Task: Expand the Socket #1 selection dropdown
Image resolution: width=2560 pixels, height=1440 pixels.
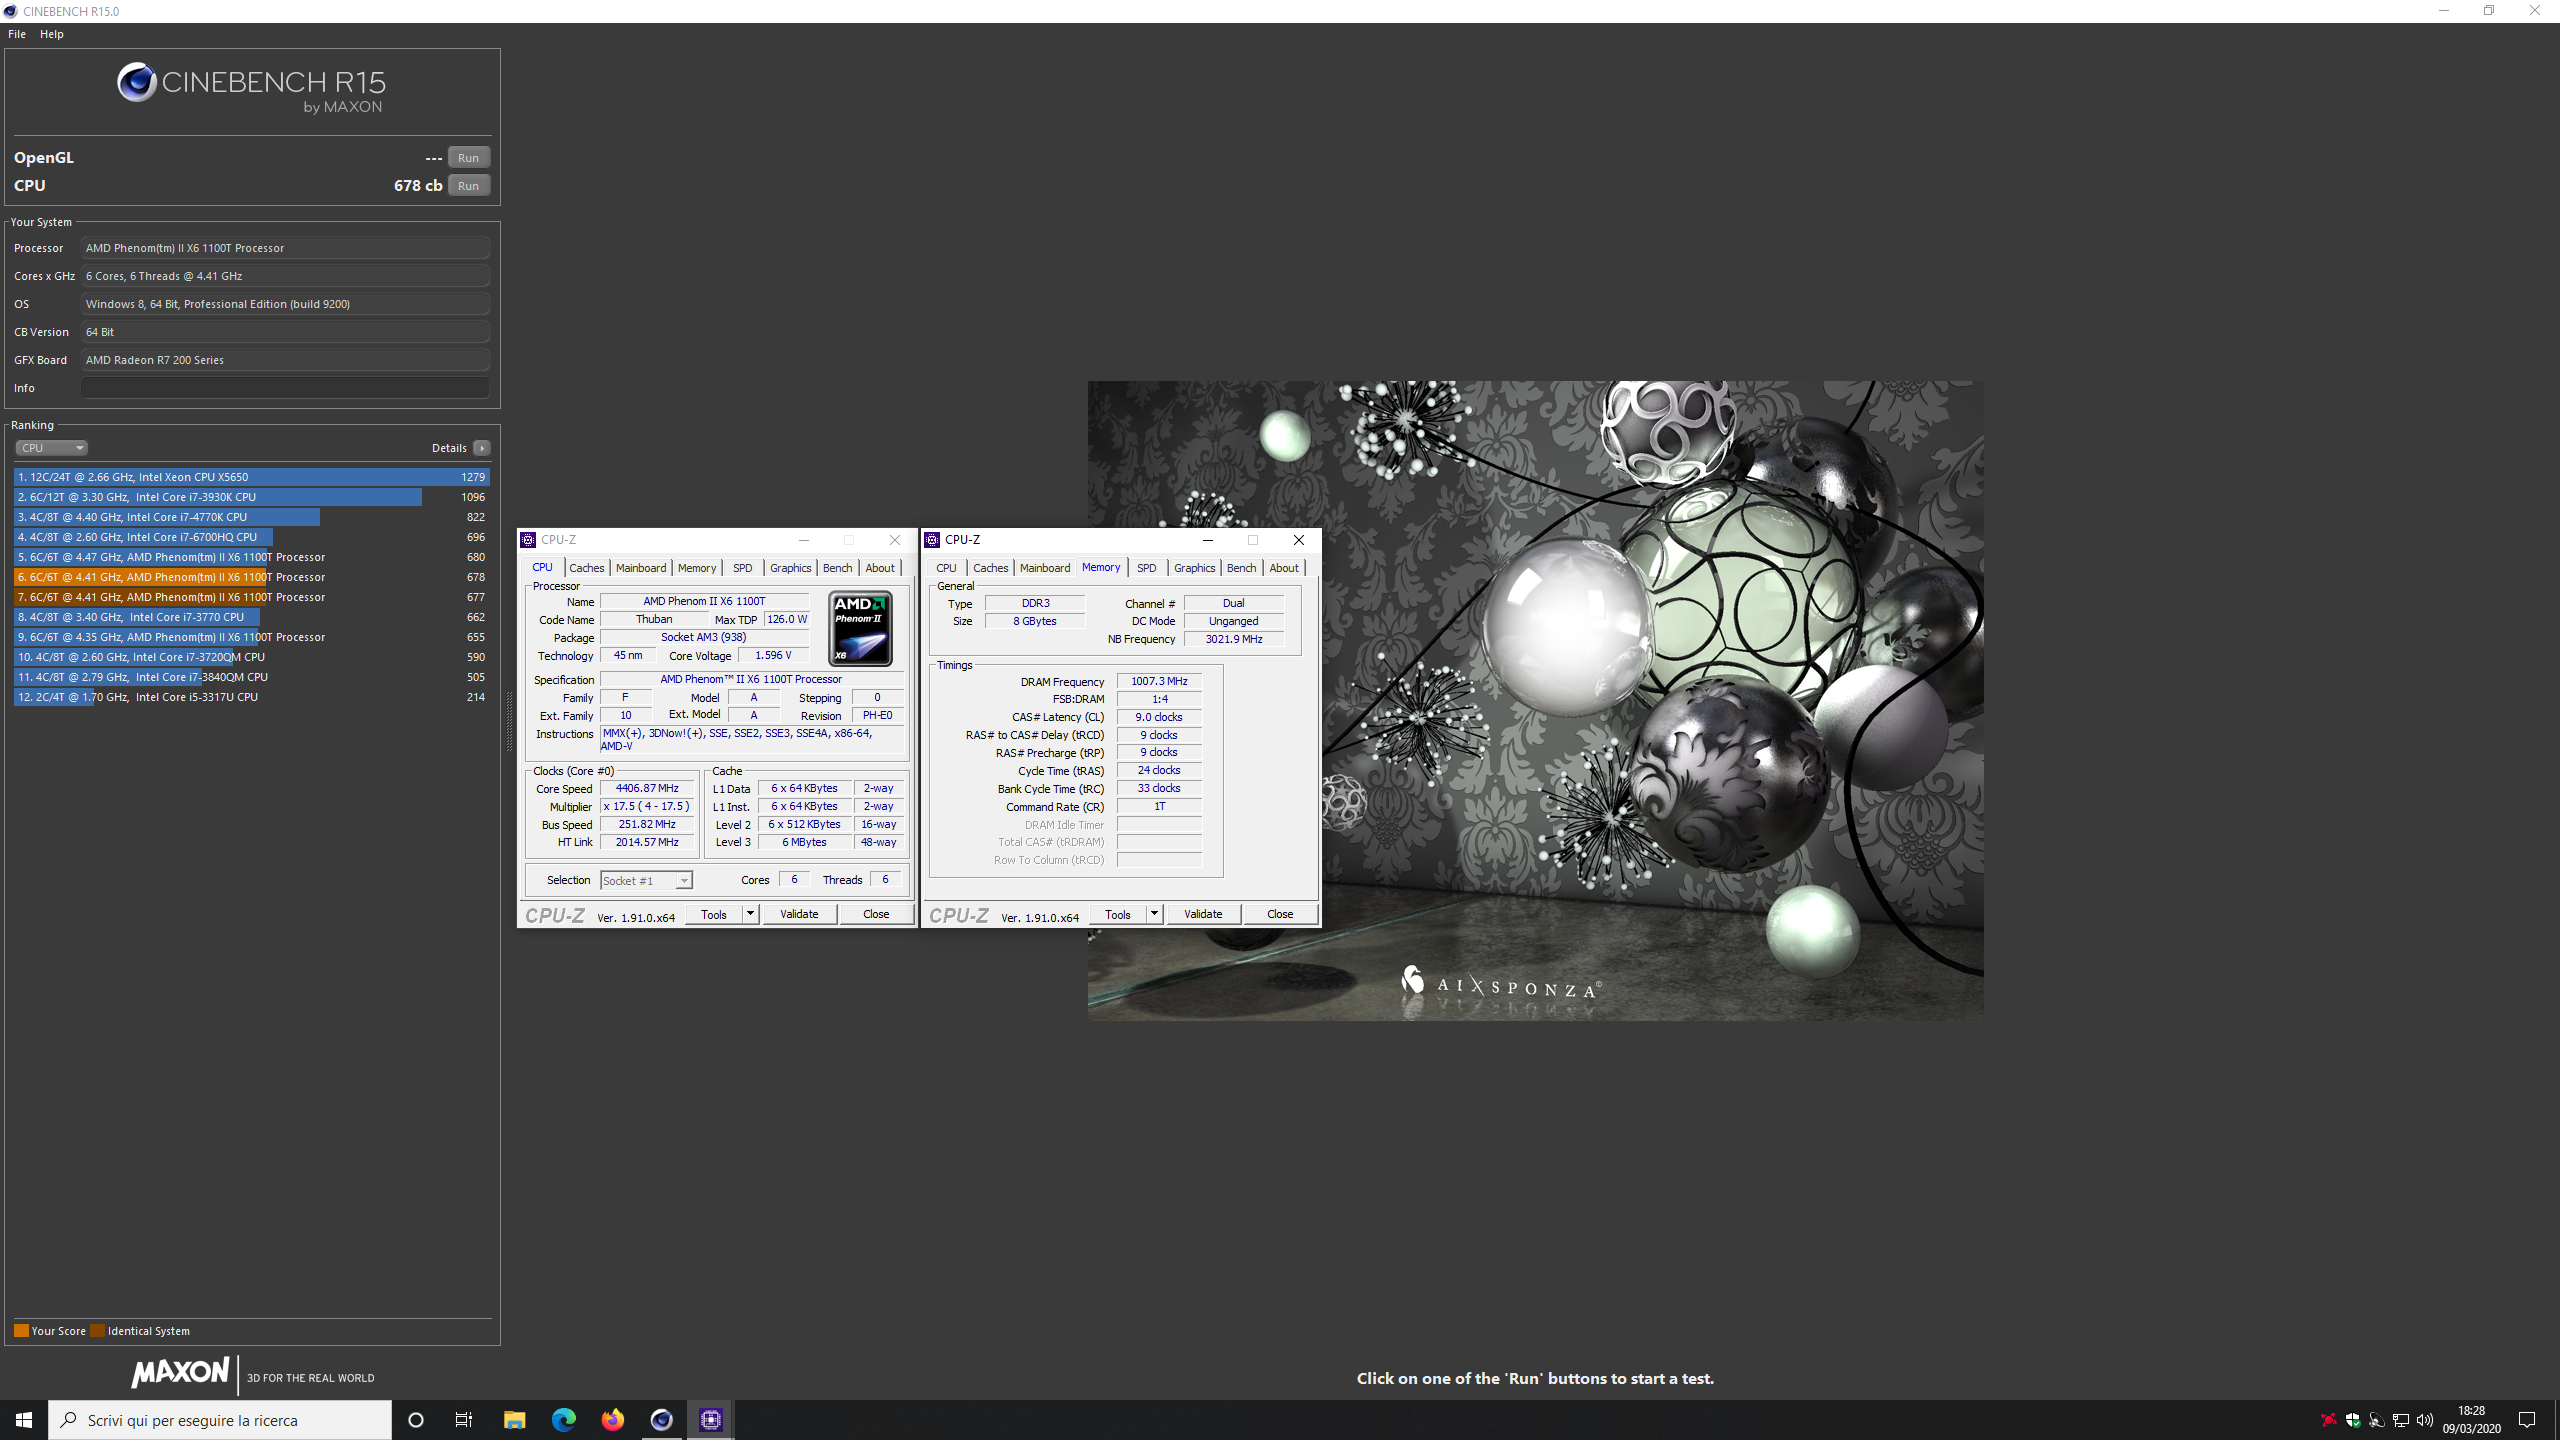Action: click(x=684, y=881)
